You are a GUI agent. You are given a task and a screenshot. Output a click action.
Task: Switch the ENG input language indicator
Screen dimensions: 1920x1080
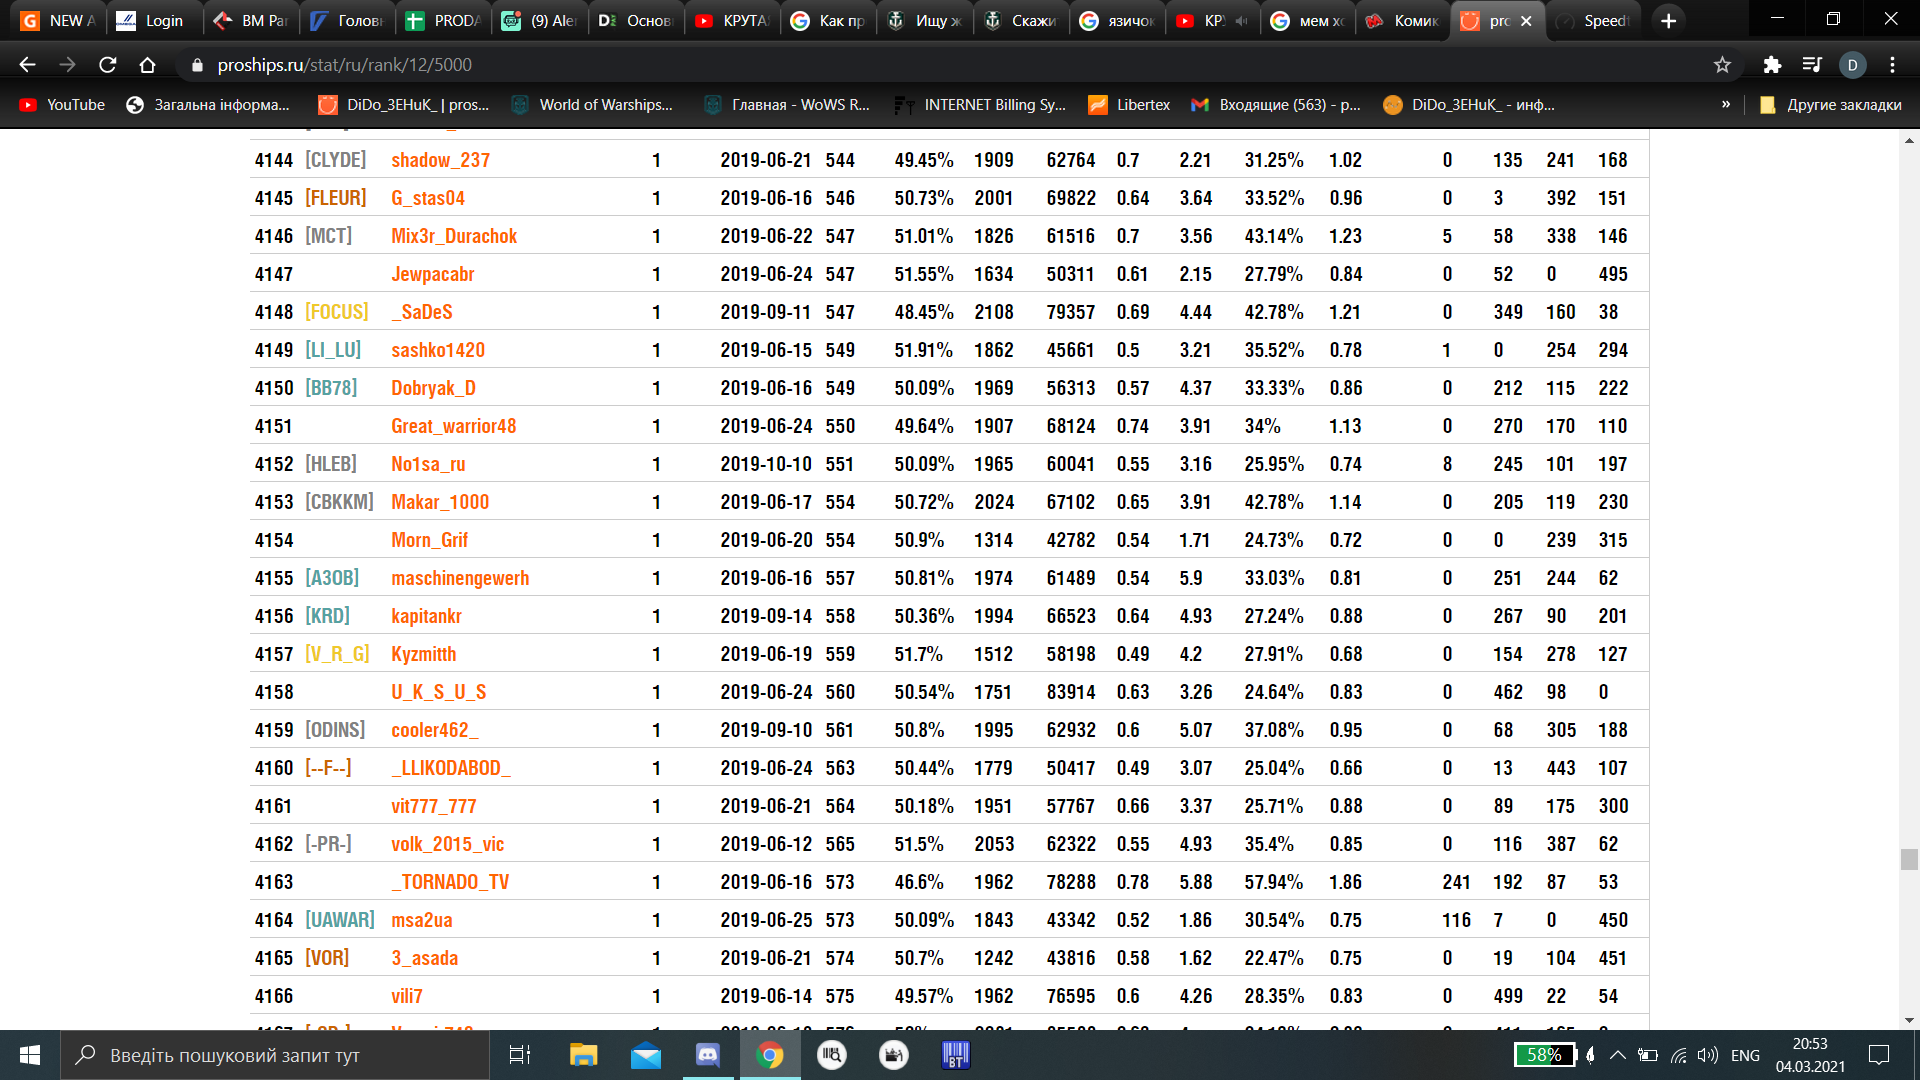click(1745, 1055)
